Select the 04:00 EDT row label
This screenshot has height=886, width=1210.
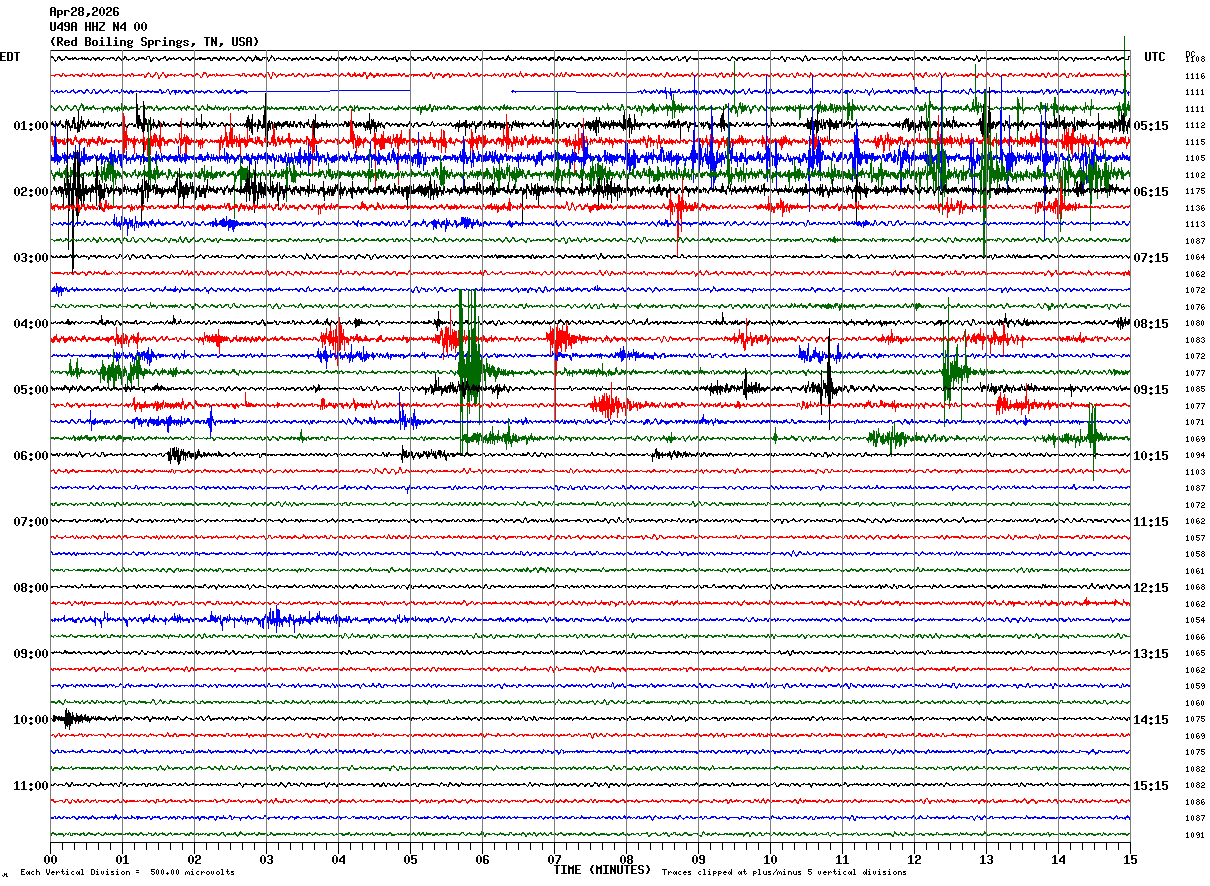[30, 324]
